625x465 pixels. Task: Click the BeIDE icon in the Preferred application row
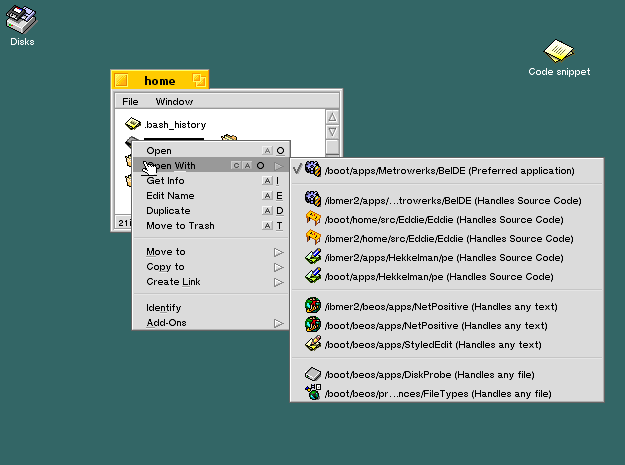coord(313,169)
